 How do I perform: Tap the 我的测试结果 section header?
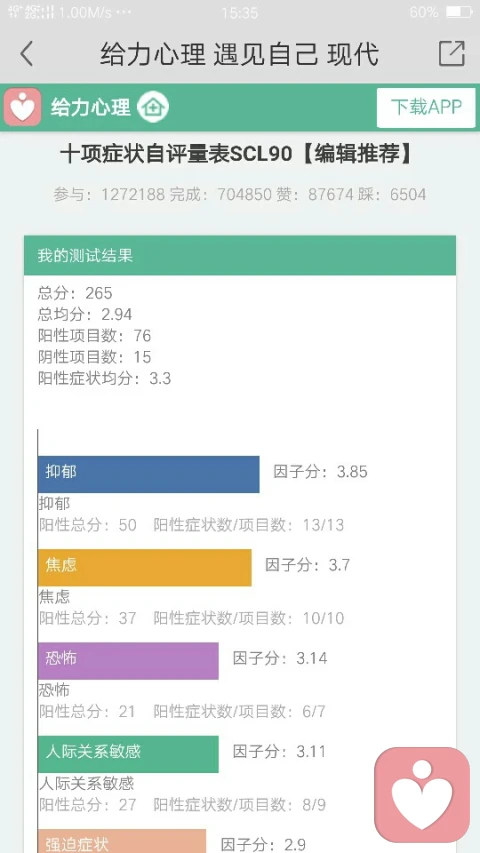pyautogui.click(x=240, y=255)
